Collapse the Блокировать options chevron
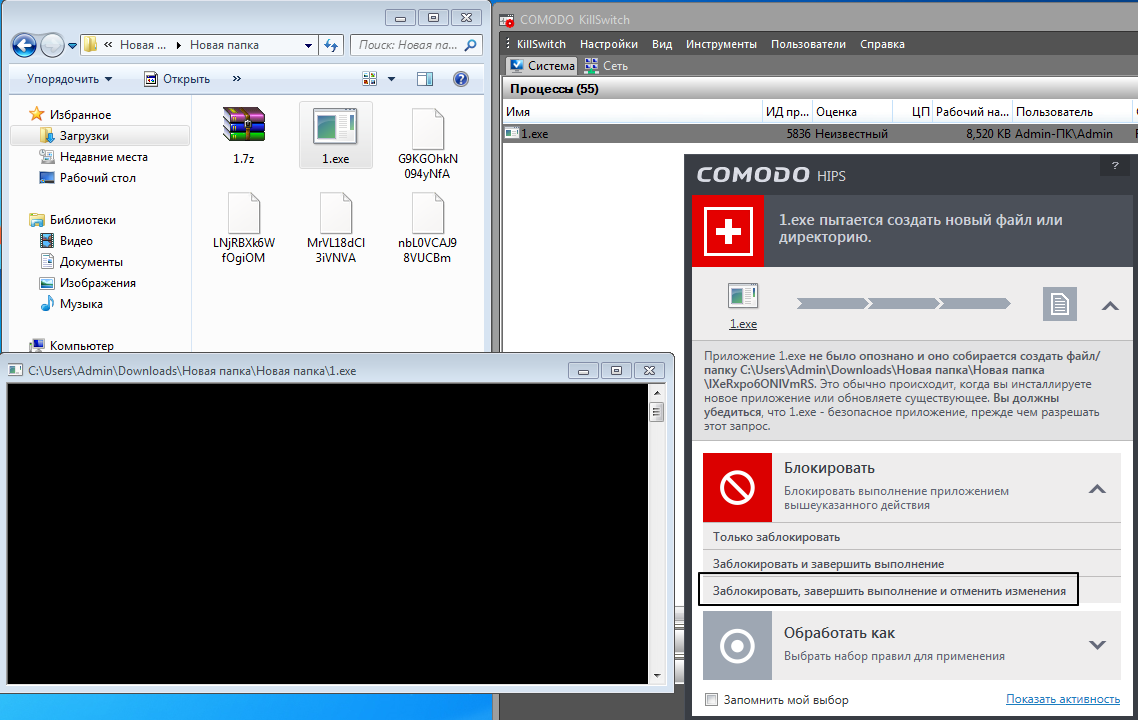 coord(1097,488)
